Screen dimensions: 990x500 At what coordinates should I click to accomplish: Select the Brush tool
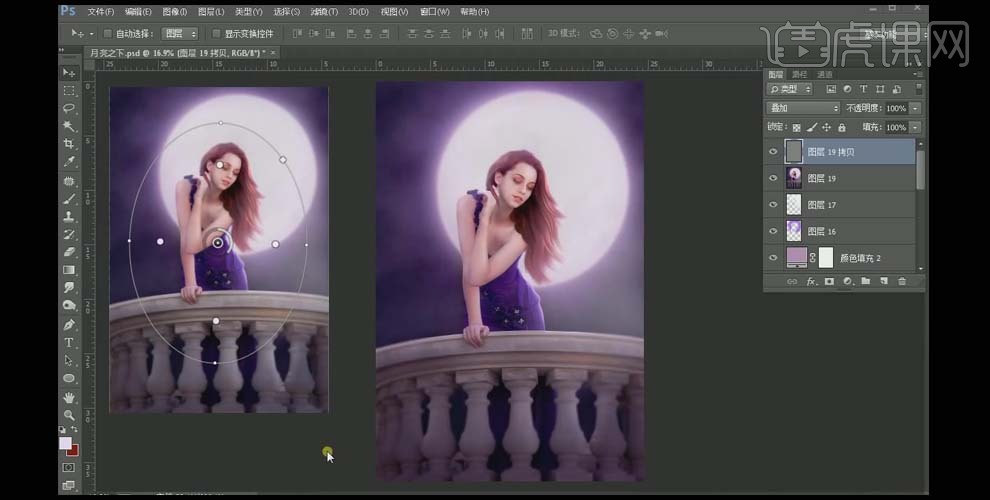pos(69,199)
